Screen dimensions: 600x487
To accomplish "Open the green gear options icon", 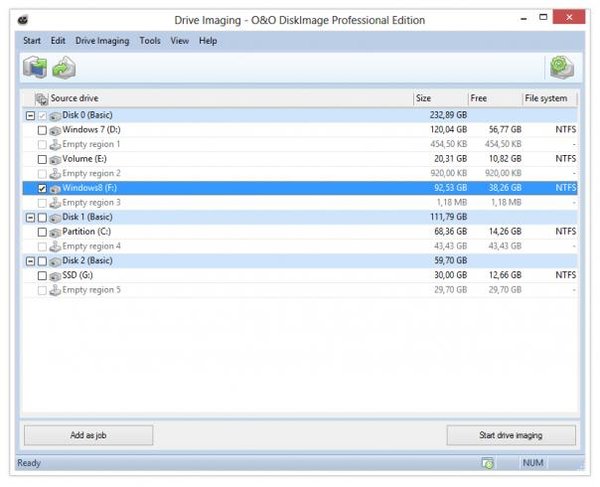I will pyautogui.click(x=561, y=68).
